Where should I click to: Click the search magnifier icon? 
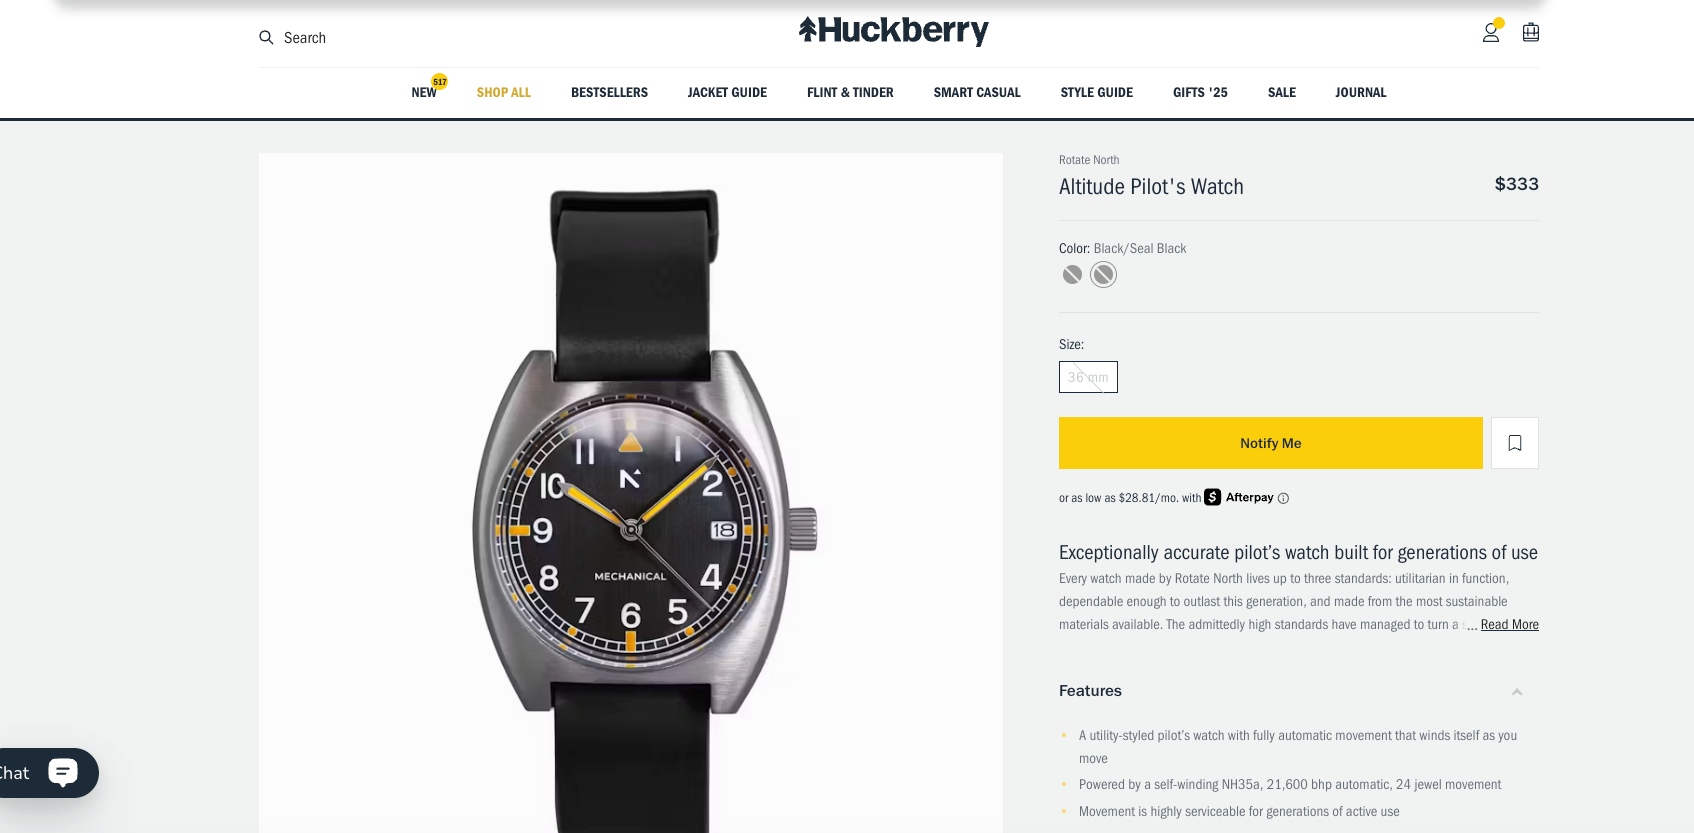click(x=266, y=37)
